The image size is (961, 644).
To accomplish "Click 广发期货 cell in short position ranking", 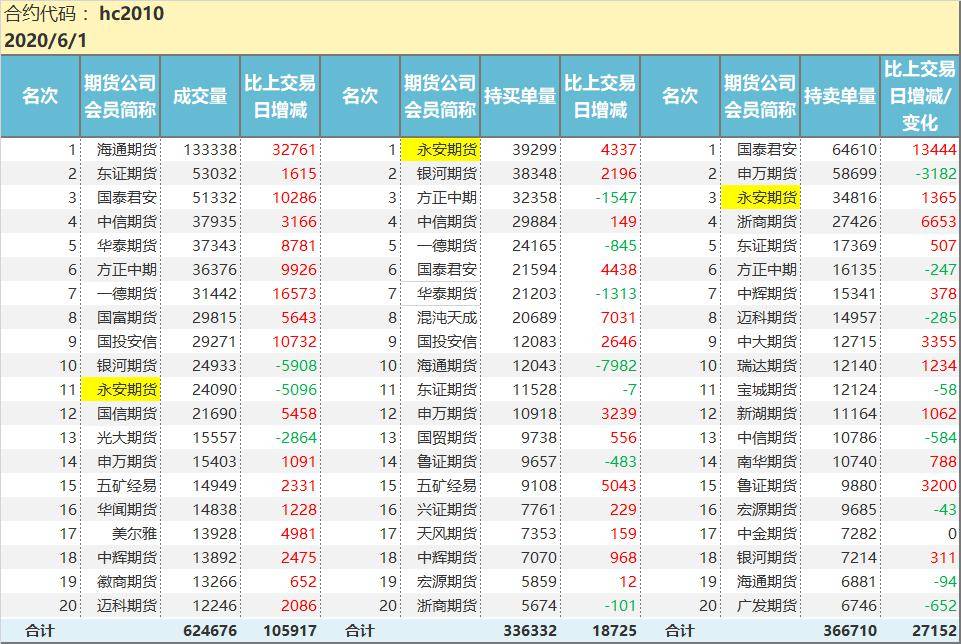I will click(766, 605).
